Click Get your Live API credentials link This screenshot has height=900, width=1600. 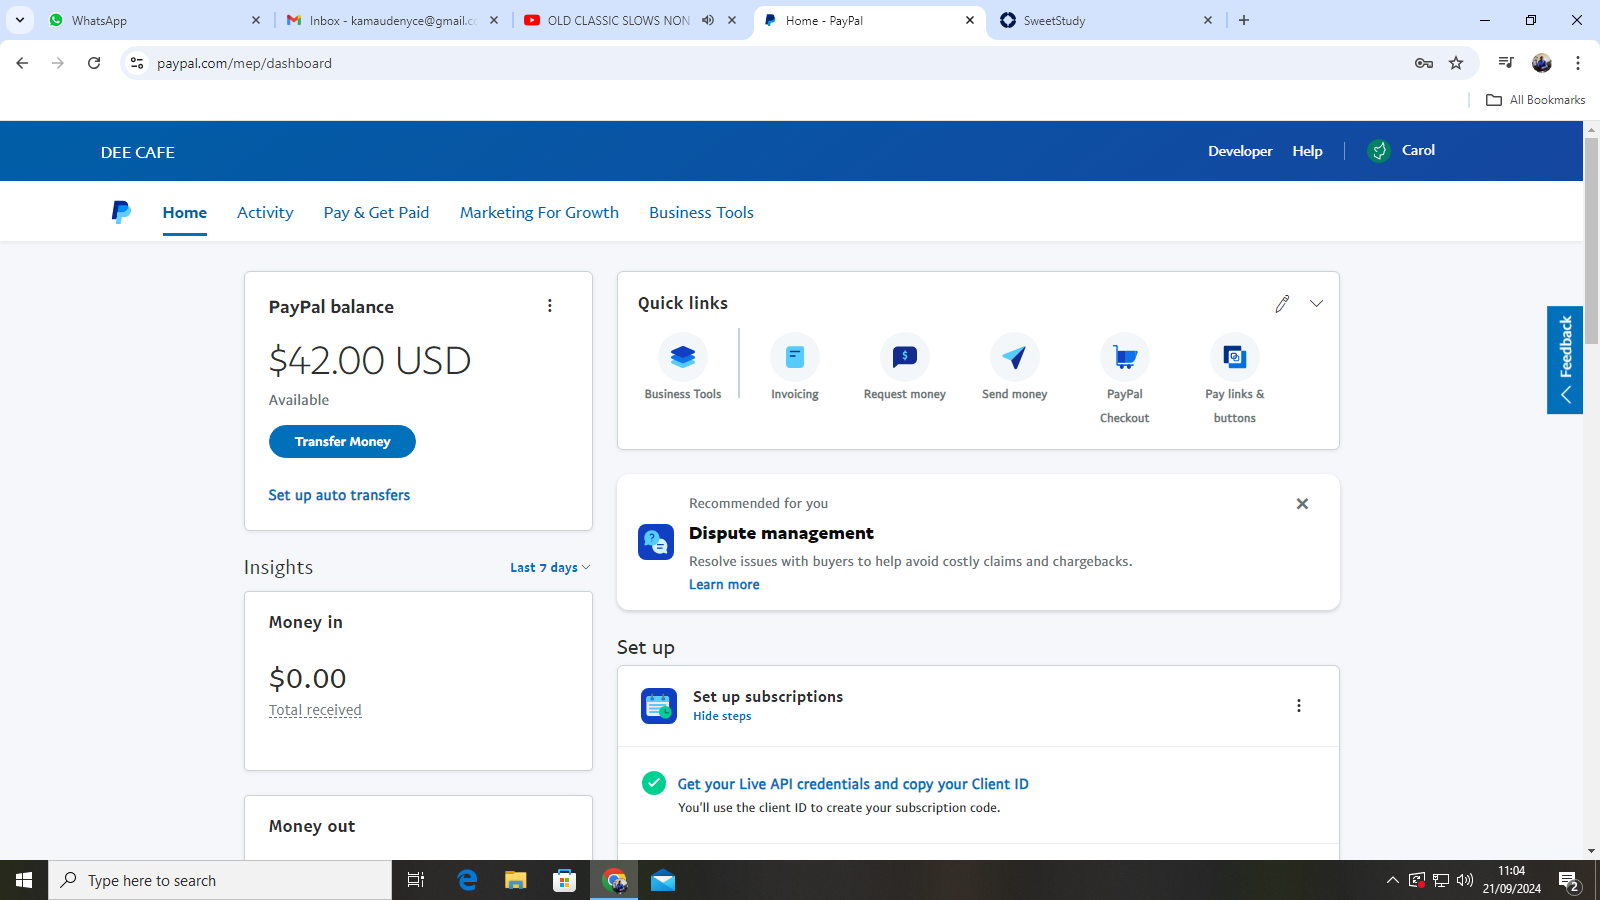coord(853,784)
